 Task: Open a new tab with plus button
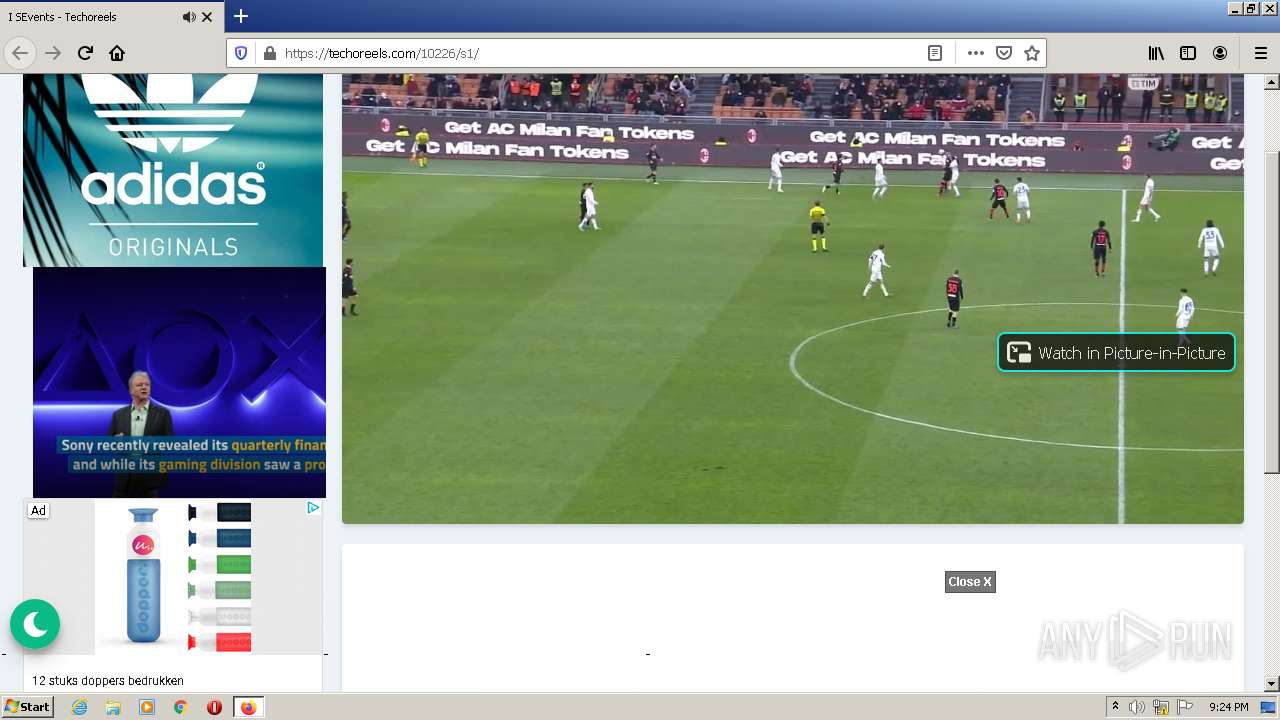click(x=241, y=16)
